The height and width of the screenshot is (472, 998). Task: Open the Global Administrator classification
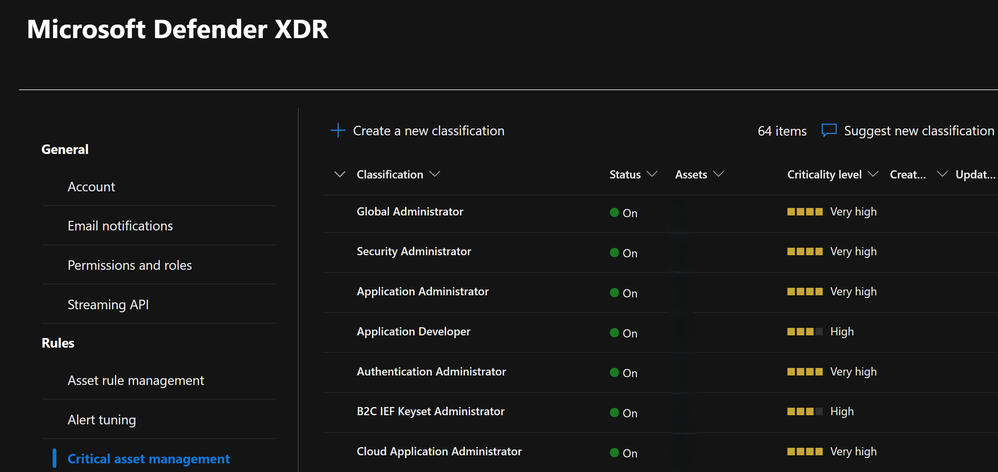click(x=410, y=211)
